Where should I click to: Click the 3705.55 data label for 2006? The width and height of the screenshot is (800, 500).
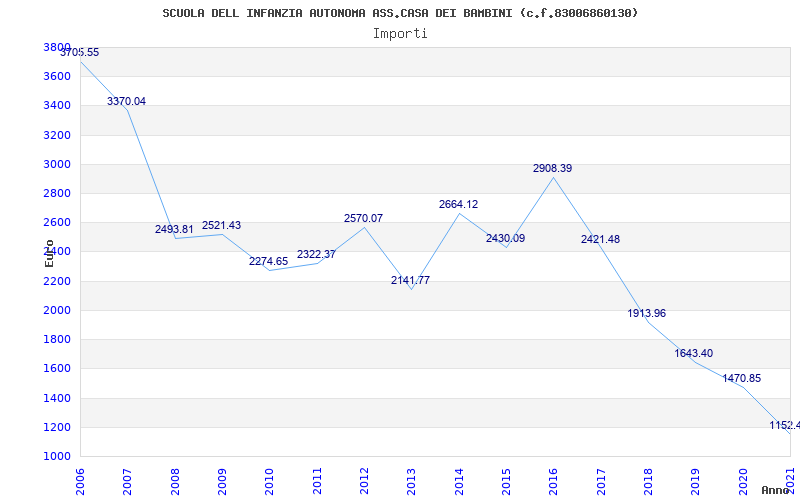click(80, 53)
